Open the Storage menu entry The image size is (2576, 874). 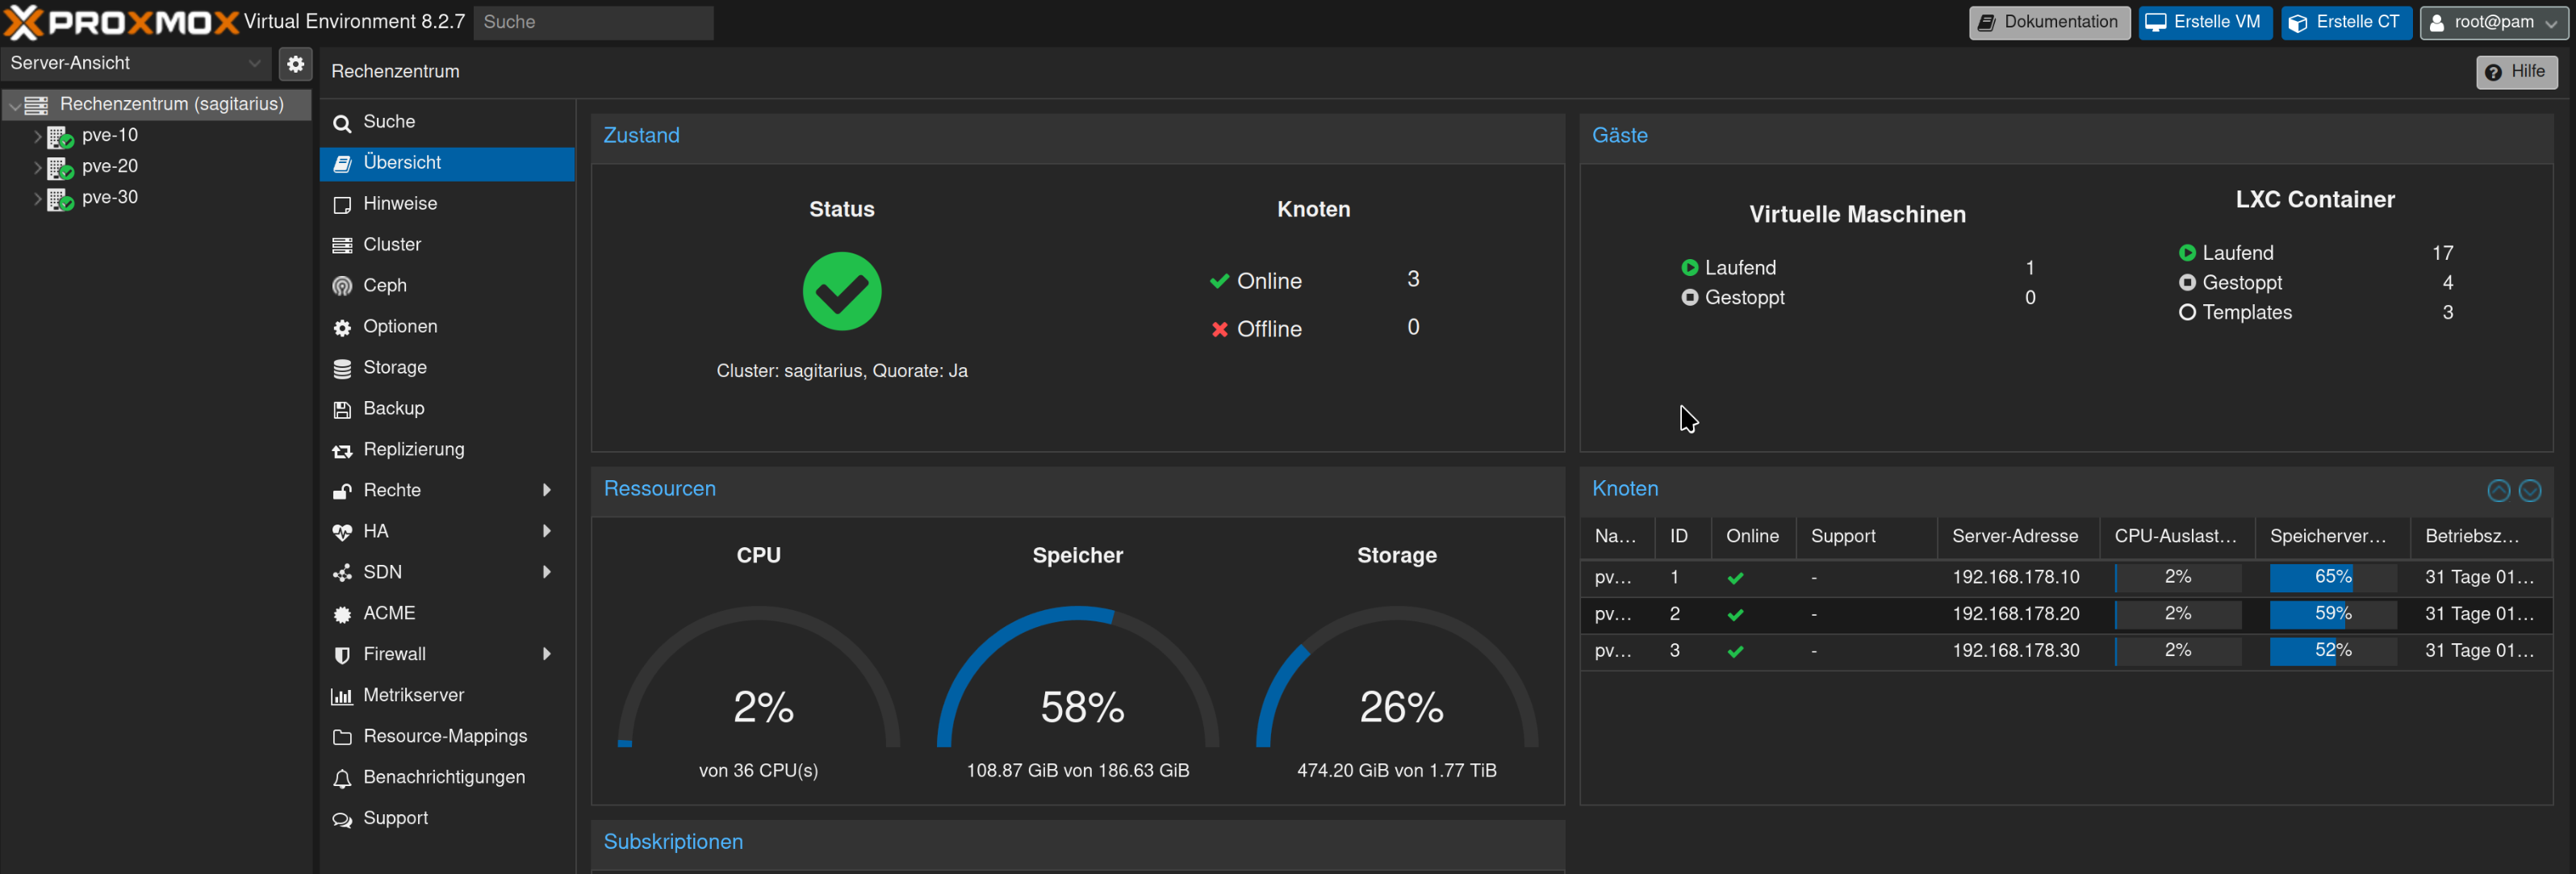(447, 368)
